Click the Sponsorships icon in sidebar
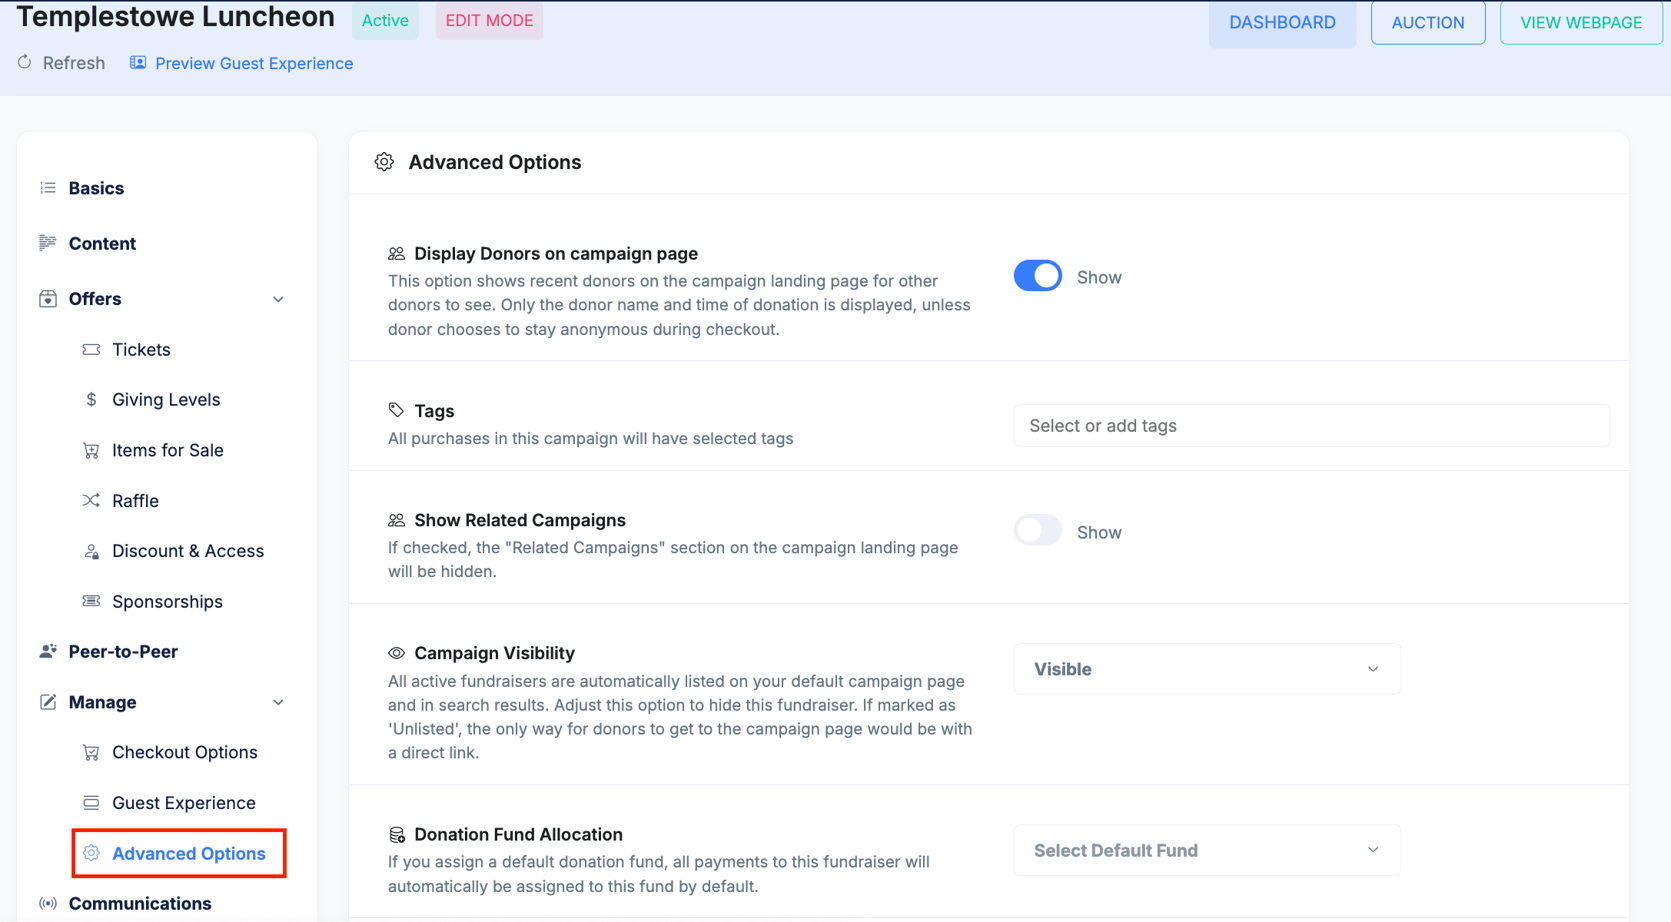 [x=91, y=601]
